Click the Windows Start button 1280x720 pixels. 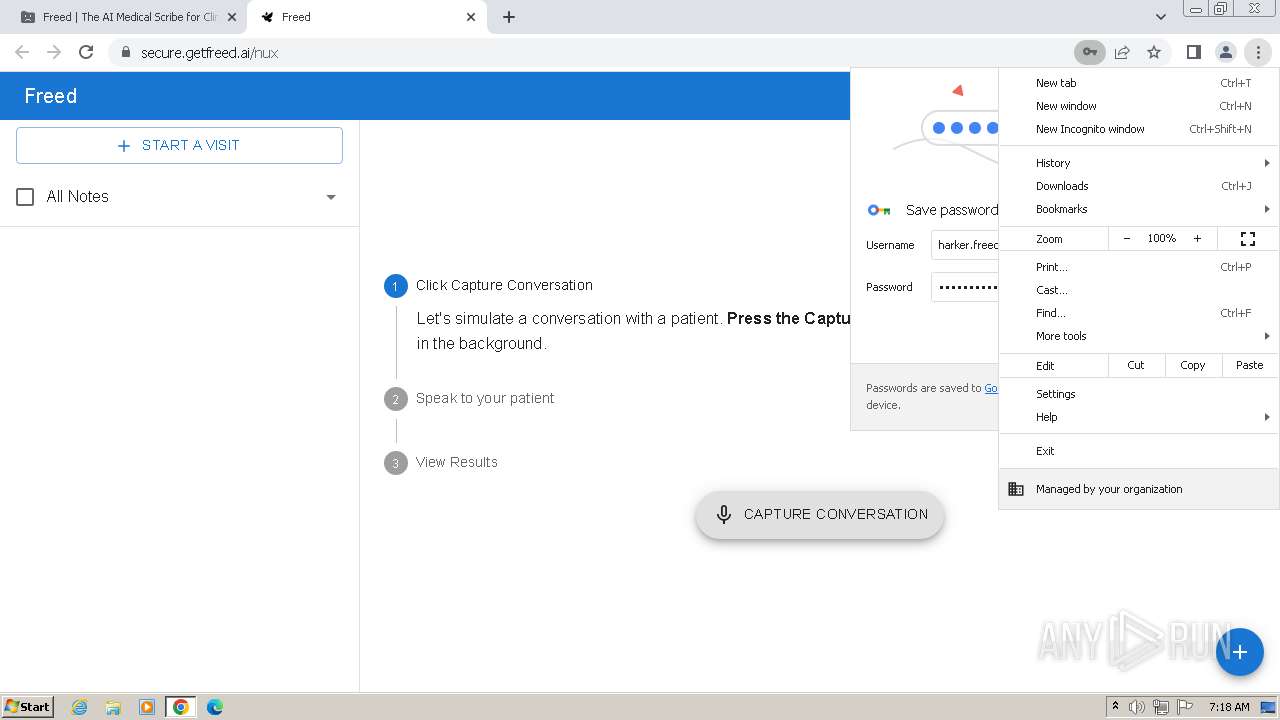point(27,707)
